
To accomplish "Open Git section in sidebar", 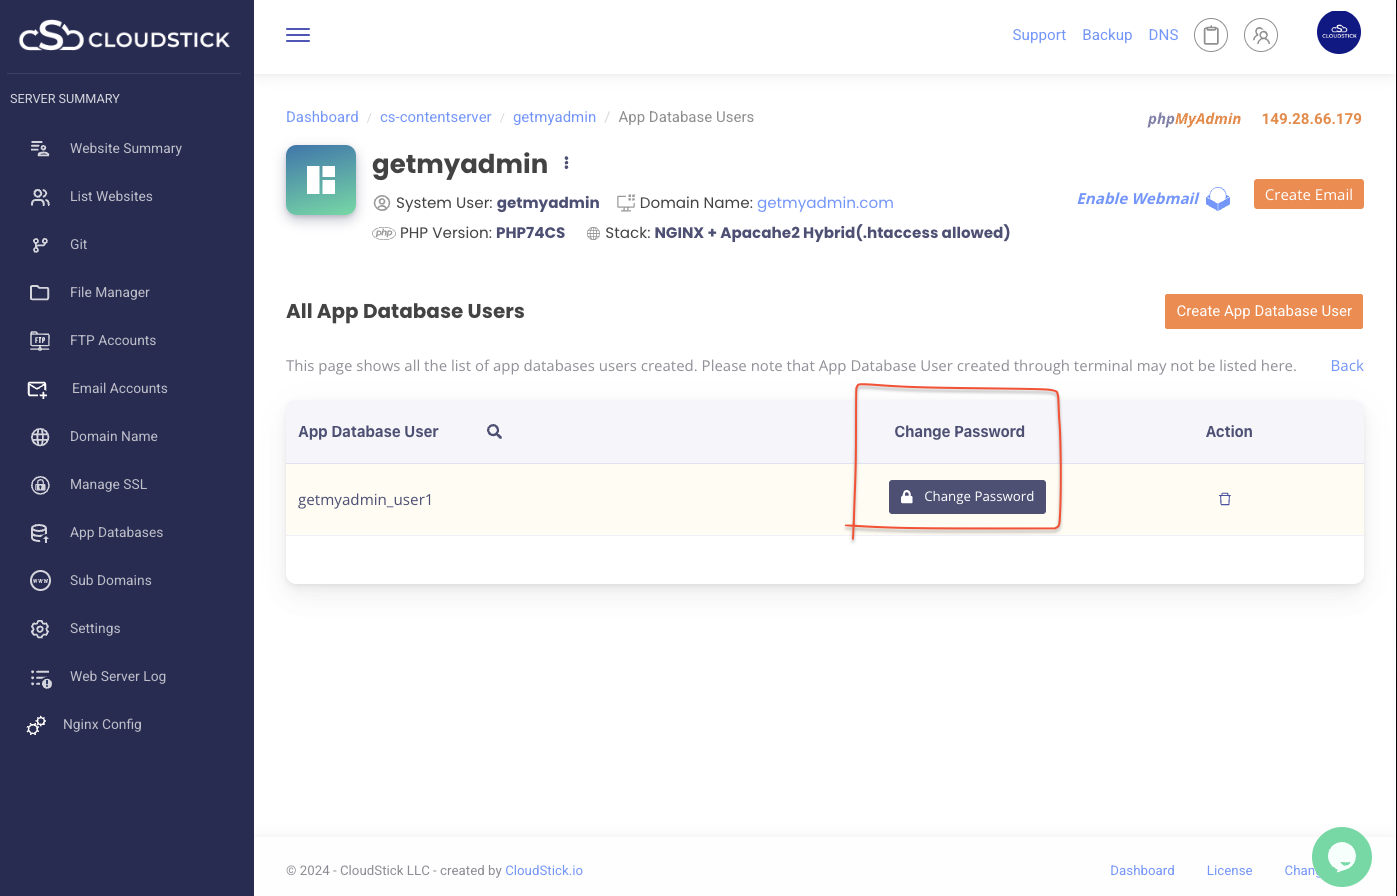I will (x=79, y=244).
